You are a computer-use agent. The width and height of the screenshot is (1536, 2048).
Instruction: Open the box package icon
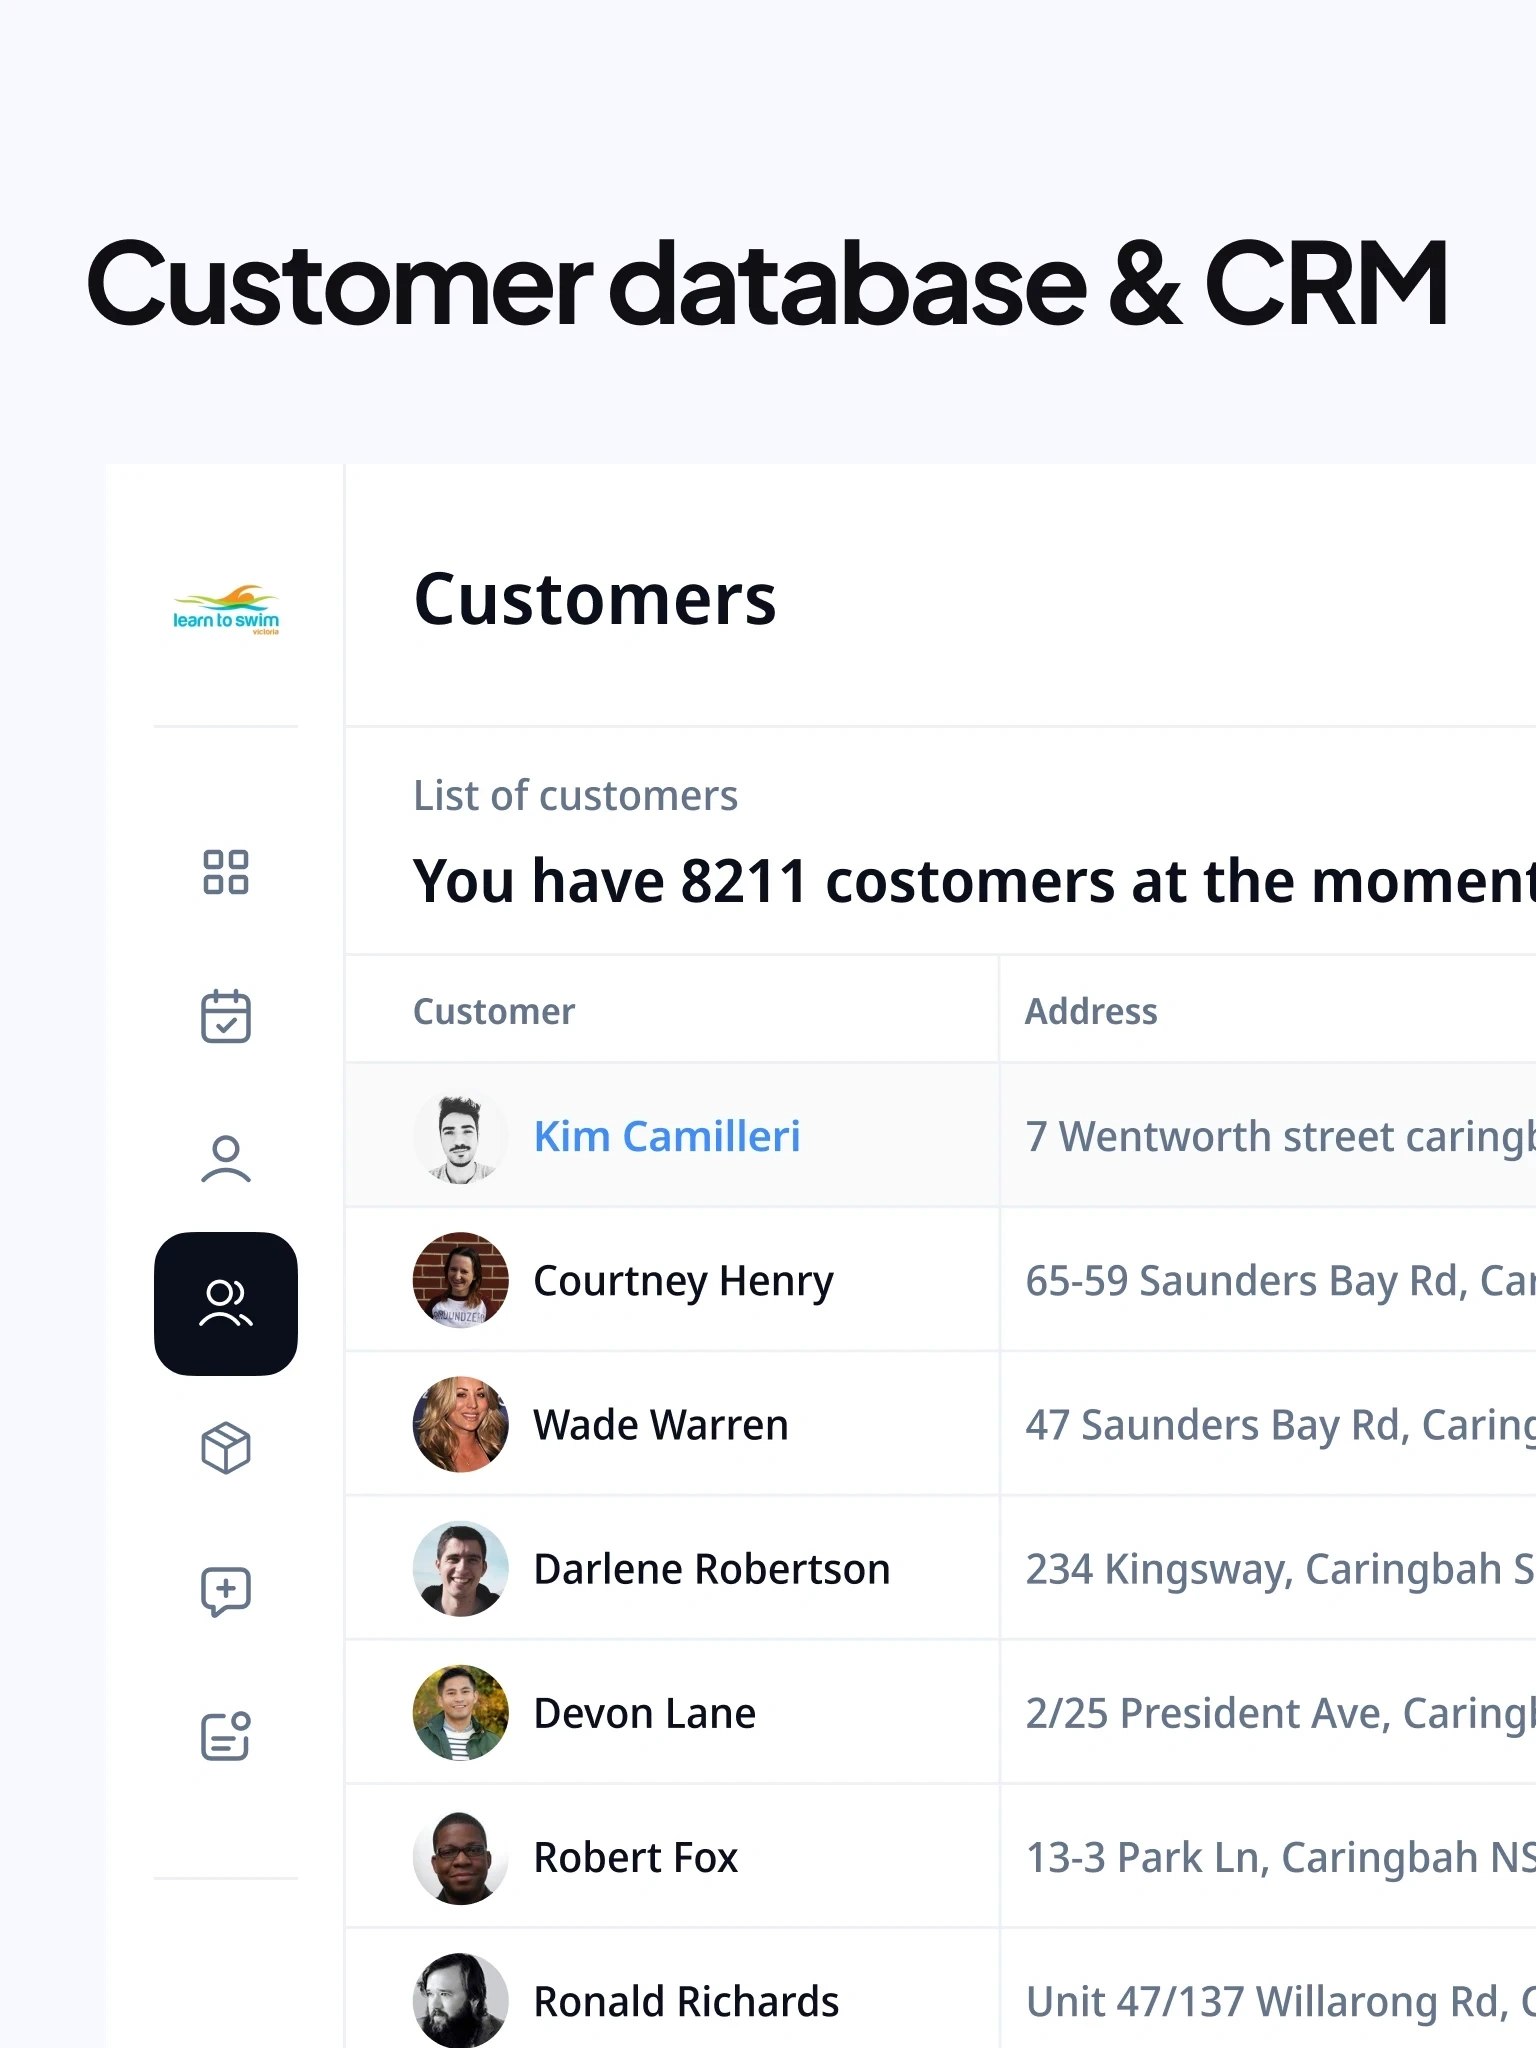pyautogui.click(x=226, y=1448)
